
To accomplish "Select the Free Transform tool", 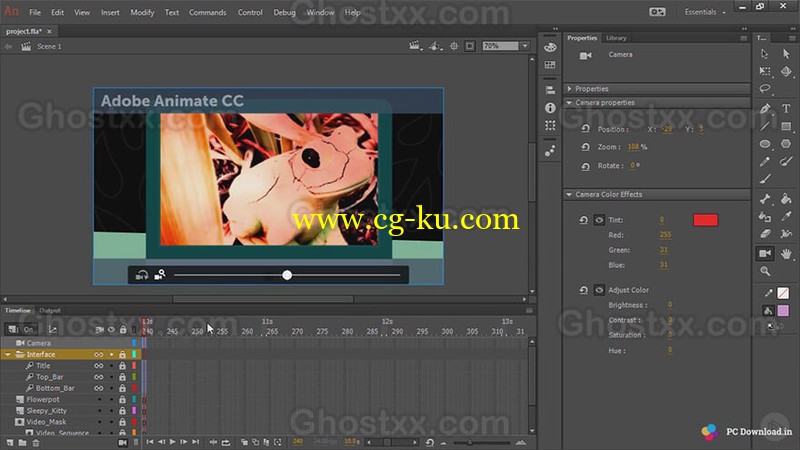I will 765,71.
